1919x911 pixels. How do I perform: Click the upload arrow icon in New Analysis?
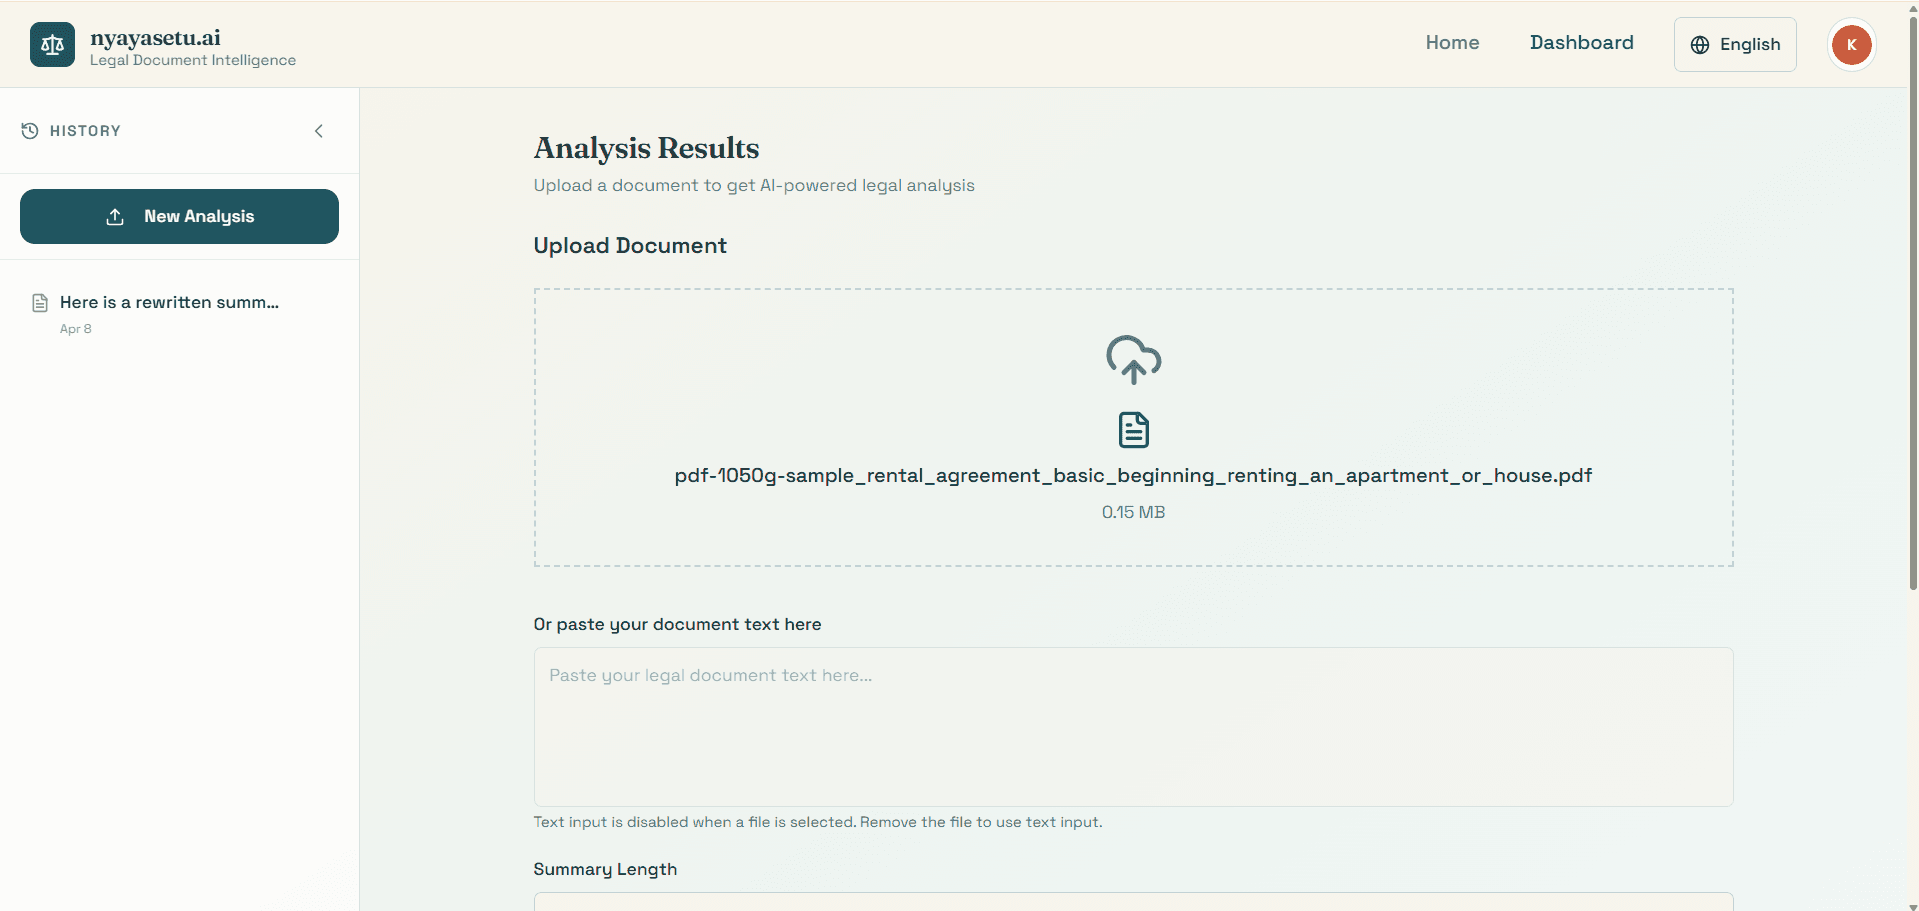[x=115, y=217]
